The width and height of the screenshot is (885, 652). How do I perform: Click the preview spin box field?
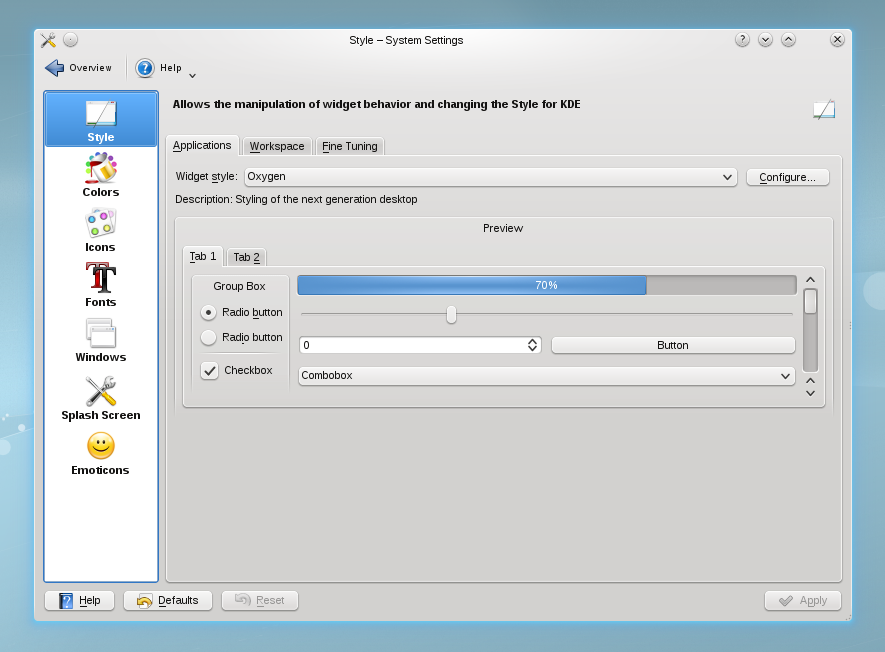point(411,345)
